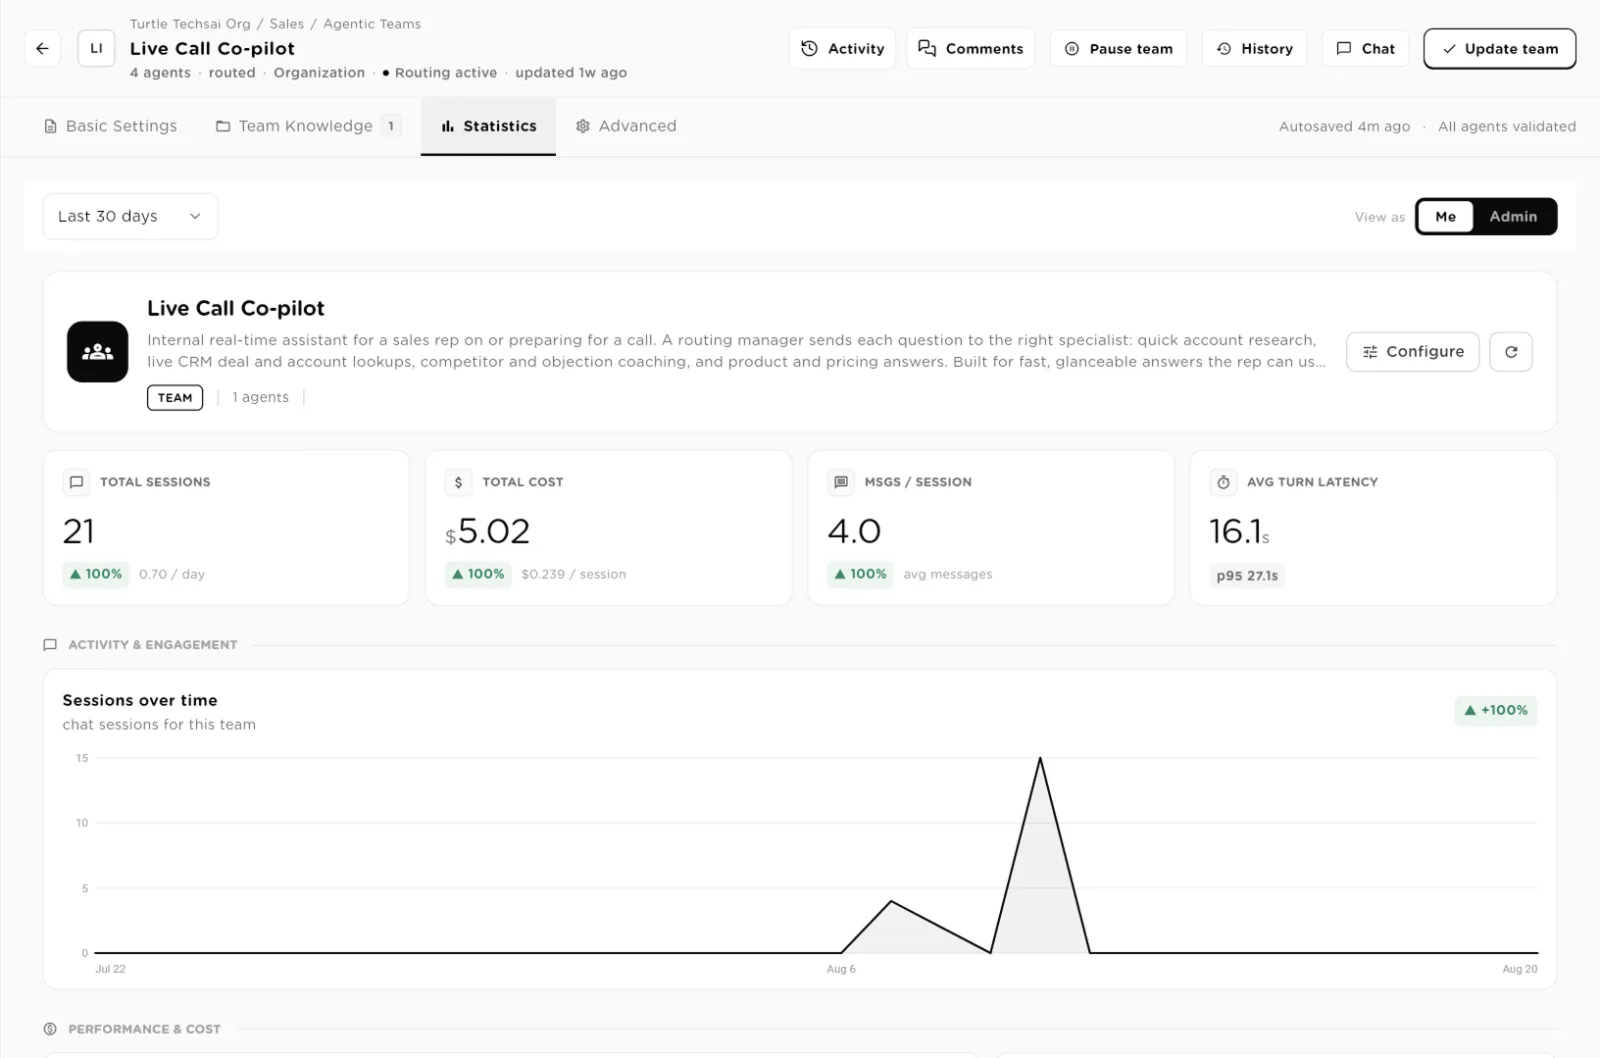Screen dimensions: 1600x1058
Task: Open the Comments panel
Action: point(970,48)
